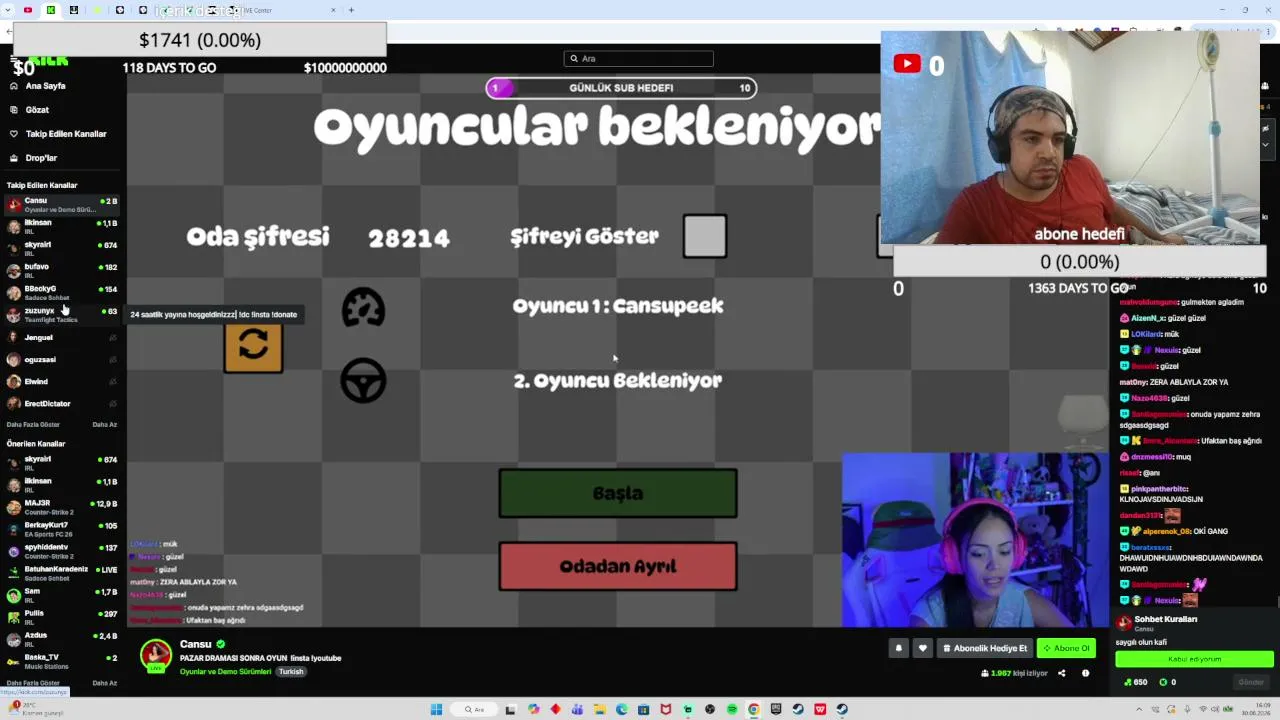Viewport: 1280px width, 720px height.
Task: Open the Oyunlar ve Demo Sürümleri category link
Action: click(226, 672)
